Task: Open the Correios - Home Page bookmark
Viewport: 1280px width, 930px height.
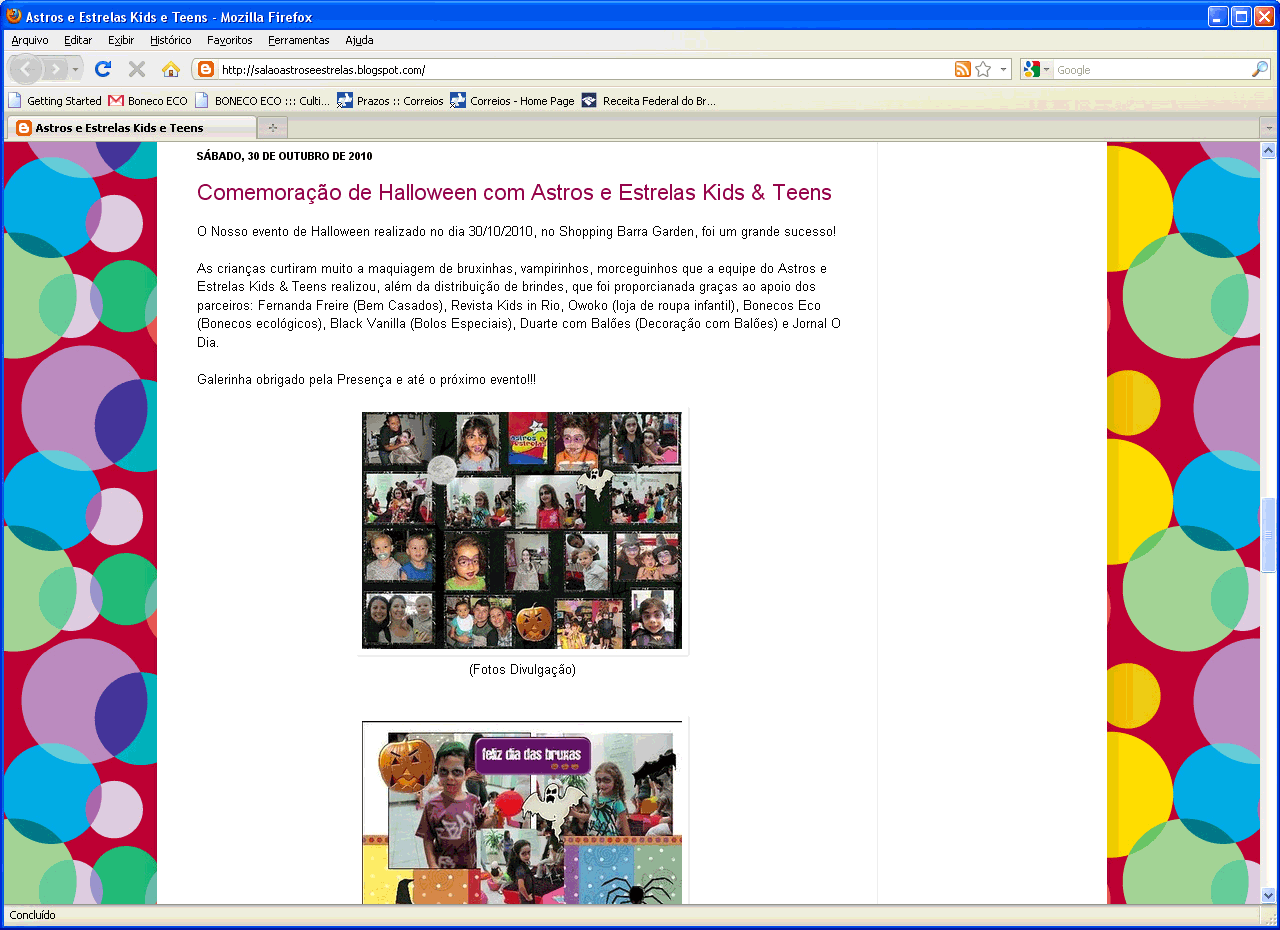Action: click(512, 100)
